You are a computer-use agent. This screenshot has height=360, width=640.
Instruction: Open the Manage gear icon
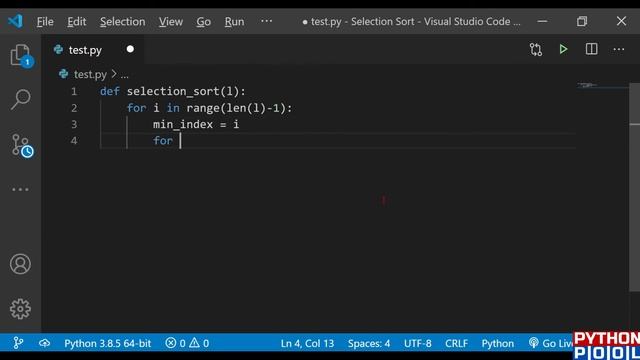coord(20,309)
